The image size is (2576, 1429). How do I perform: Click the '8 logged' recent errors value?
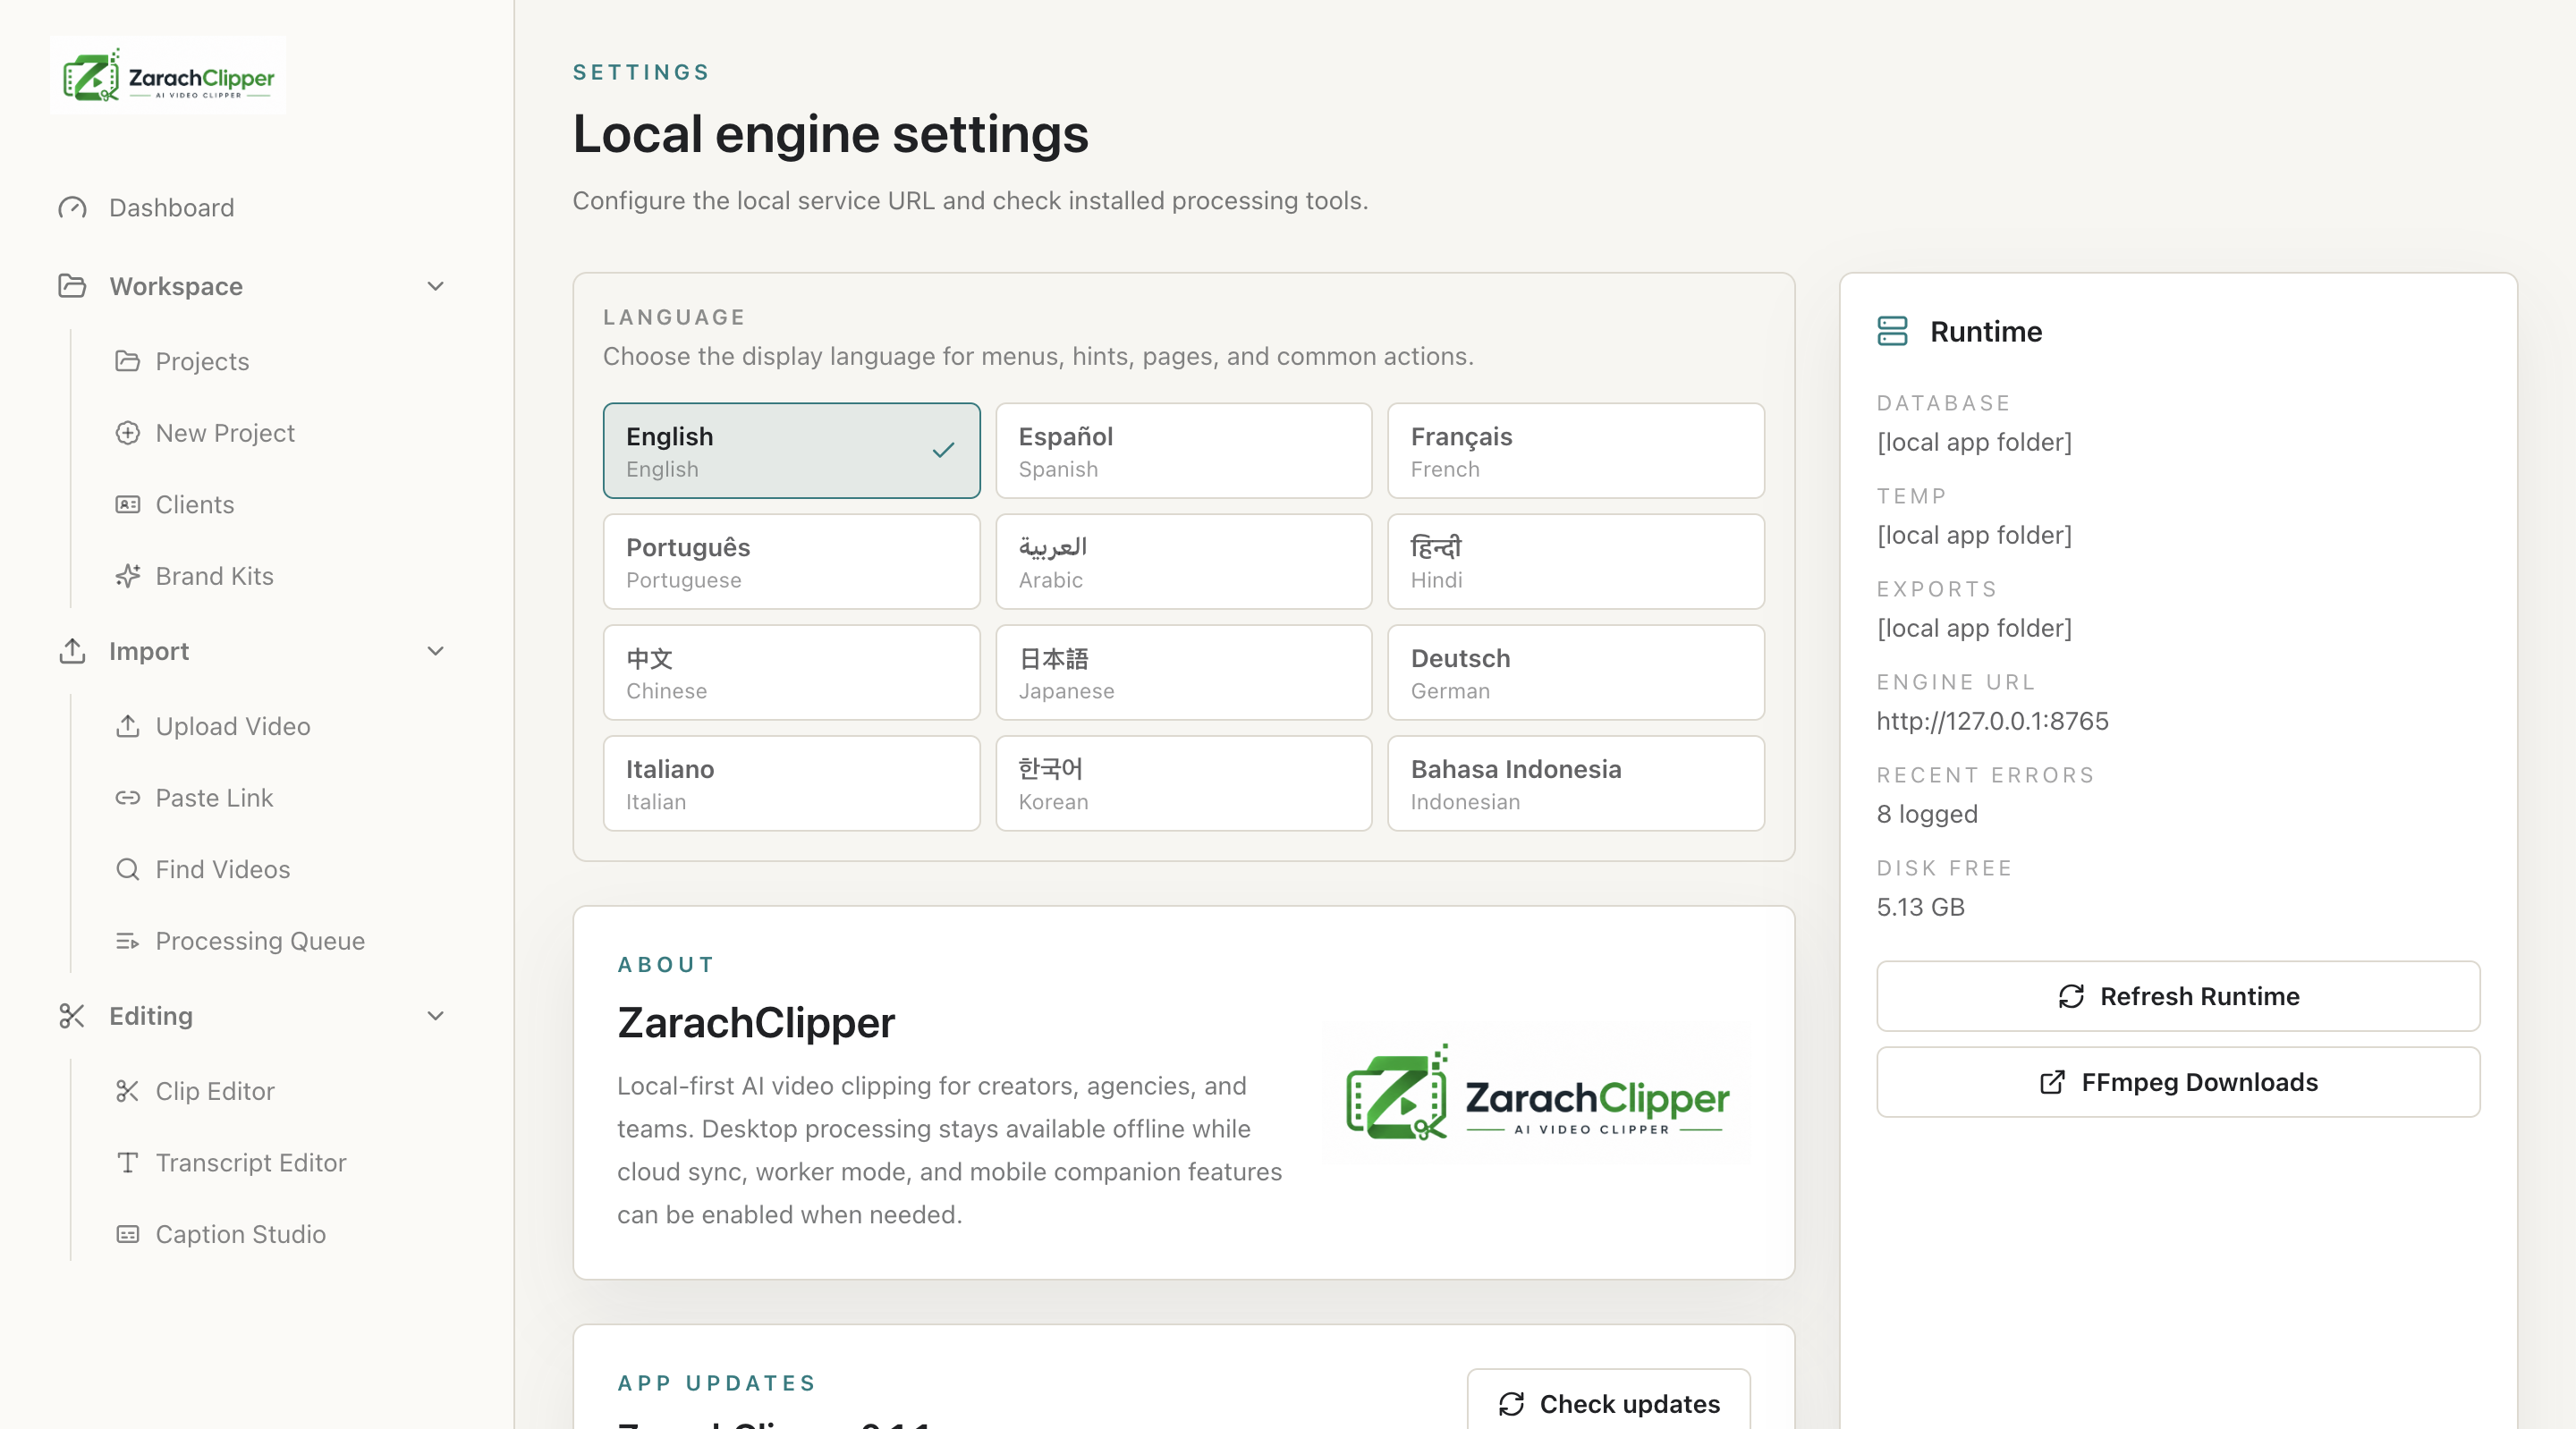coord(1927,814)
